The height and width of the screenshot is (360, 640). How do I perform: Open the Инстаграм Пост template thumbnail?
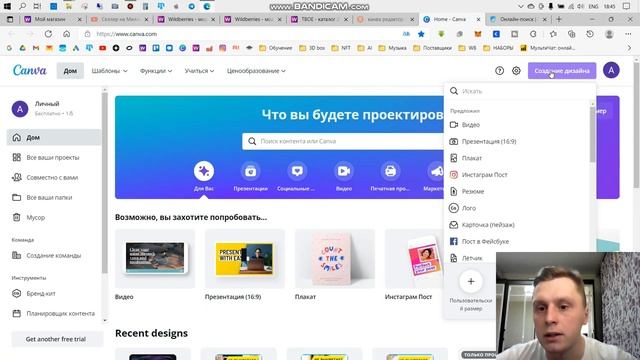414,259
